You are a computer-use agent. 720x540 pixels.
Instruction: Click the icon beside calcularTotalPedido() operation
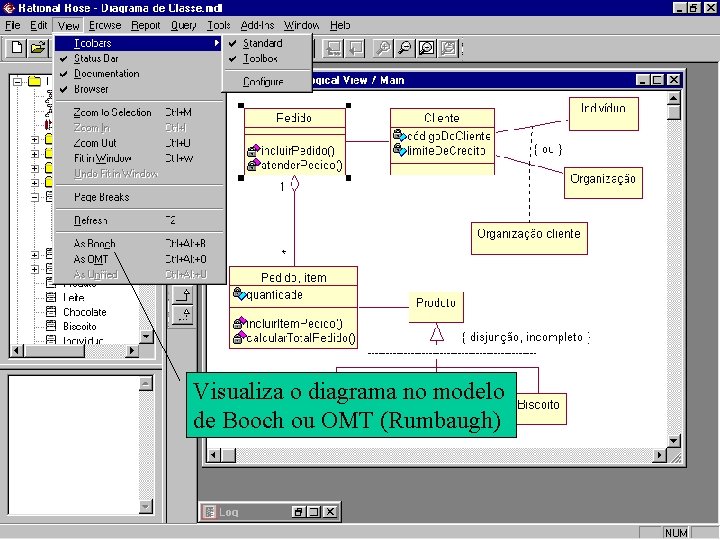[240, 338]
